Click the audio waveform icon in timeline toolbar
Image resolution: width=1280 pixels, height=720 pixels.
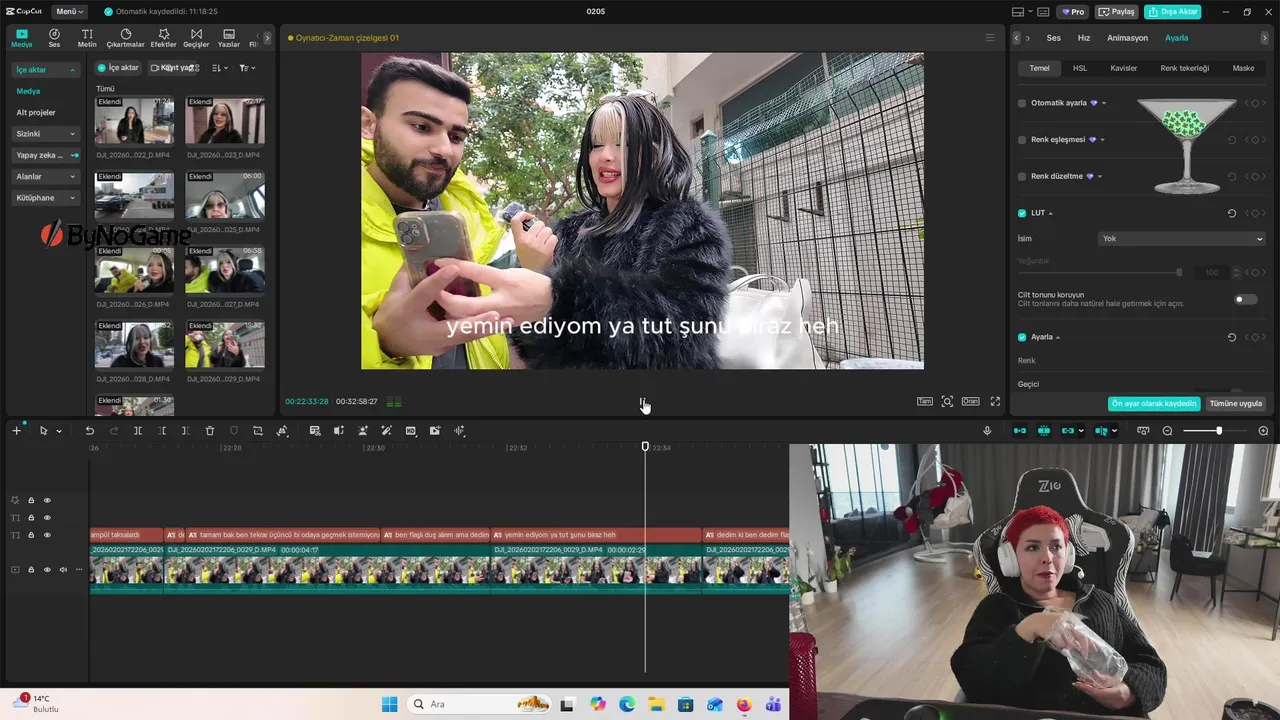pyautogui.click(x=460, y=431)
